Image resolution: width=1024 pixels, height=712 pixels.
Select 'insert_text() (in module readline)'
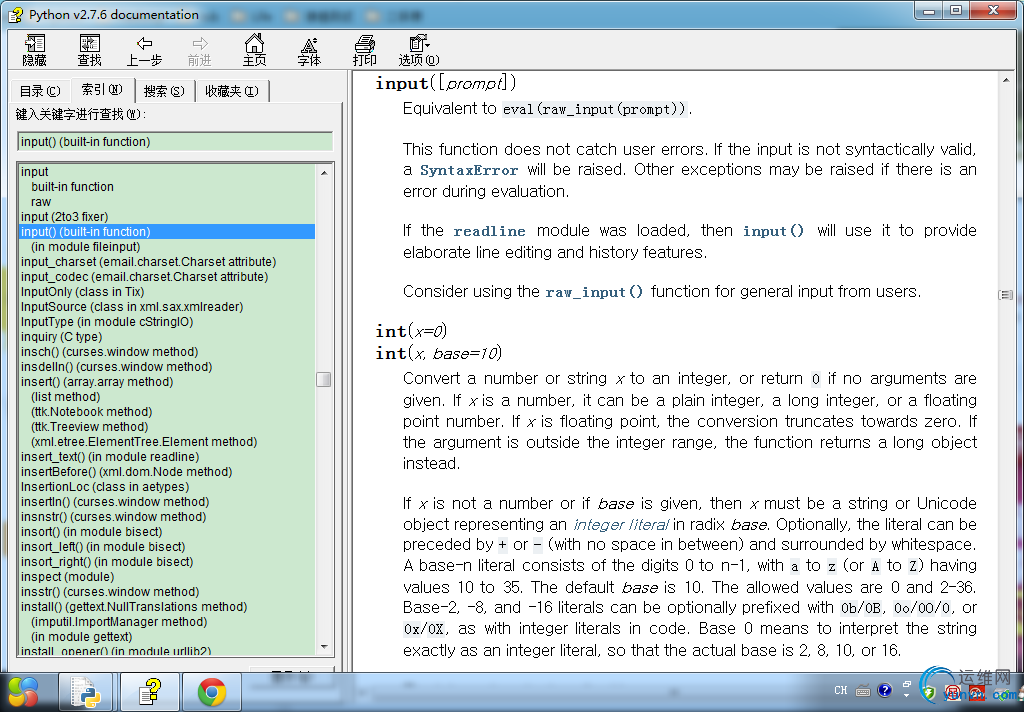point(110,457)
